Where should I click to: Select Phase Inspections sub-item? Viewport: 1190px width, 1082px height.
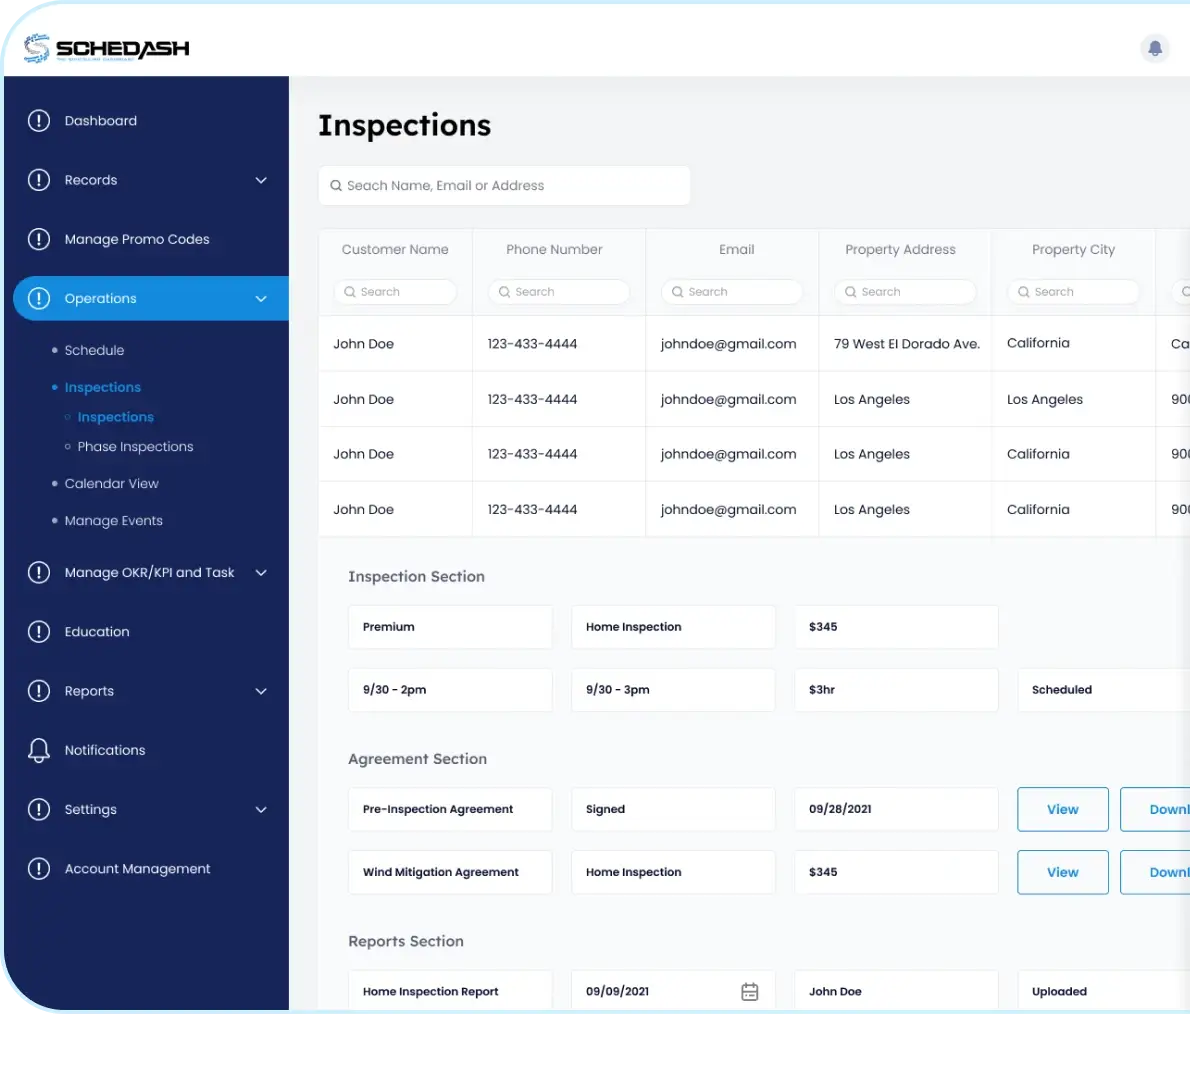[135, 446]
